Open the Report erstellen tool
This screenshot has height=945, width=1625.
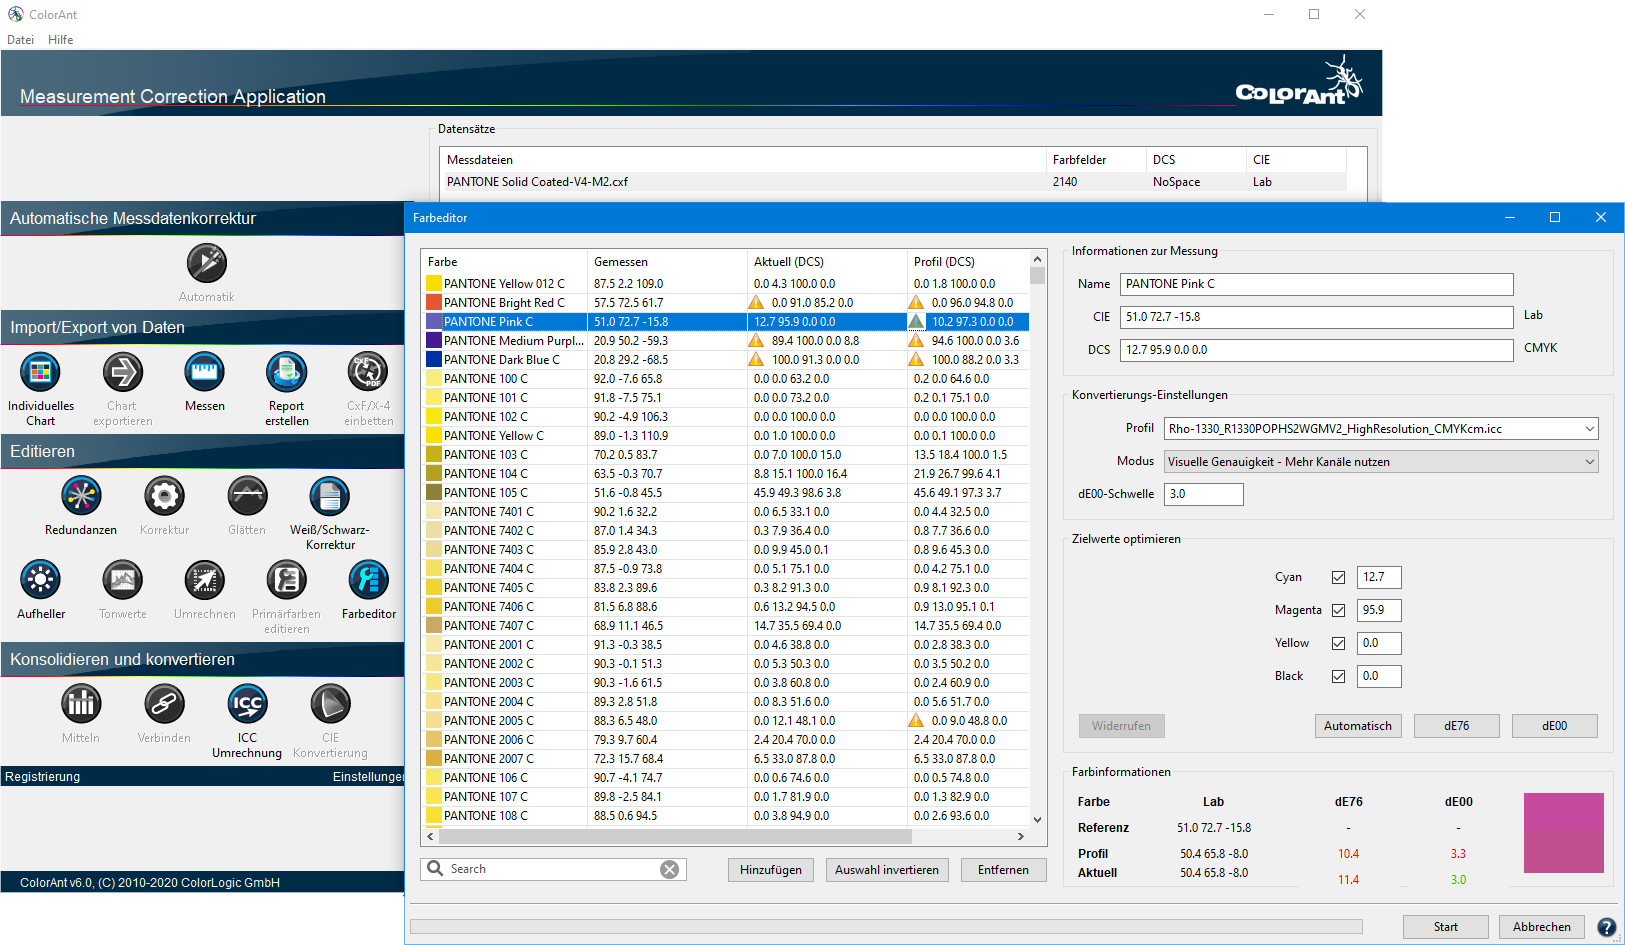tap(286, 373)
